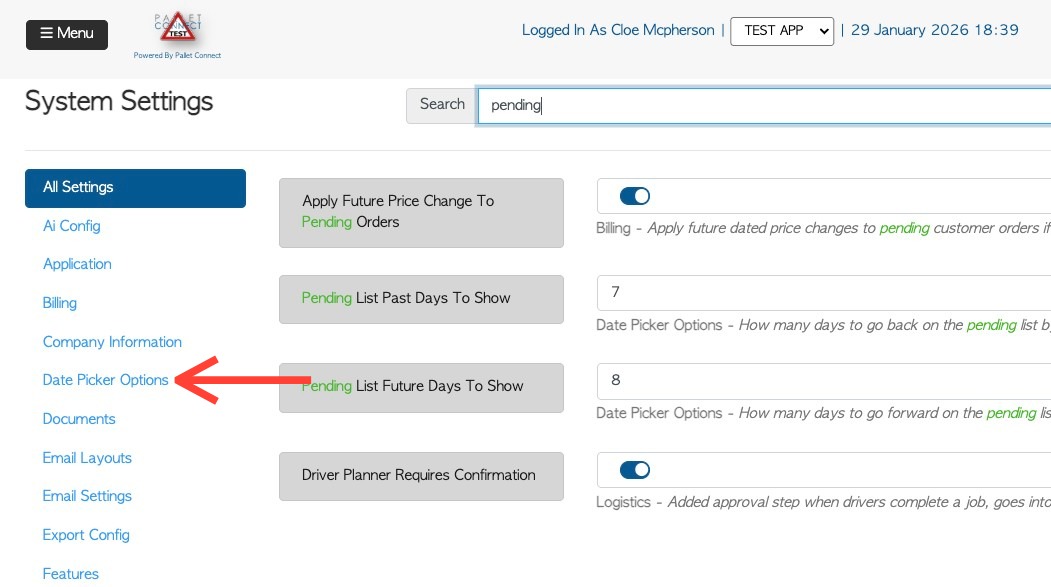Toggle Apply Future Price Change To Pending Orders
1051x587 pixels.
(635, 197)
